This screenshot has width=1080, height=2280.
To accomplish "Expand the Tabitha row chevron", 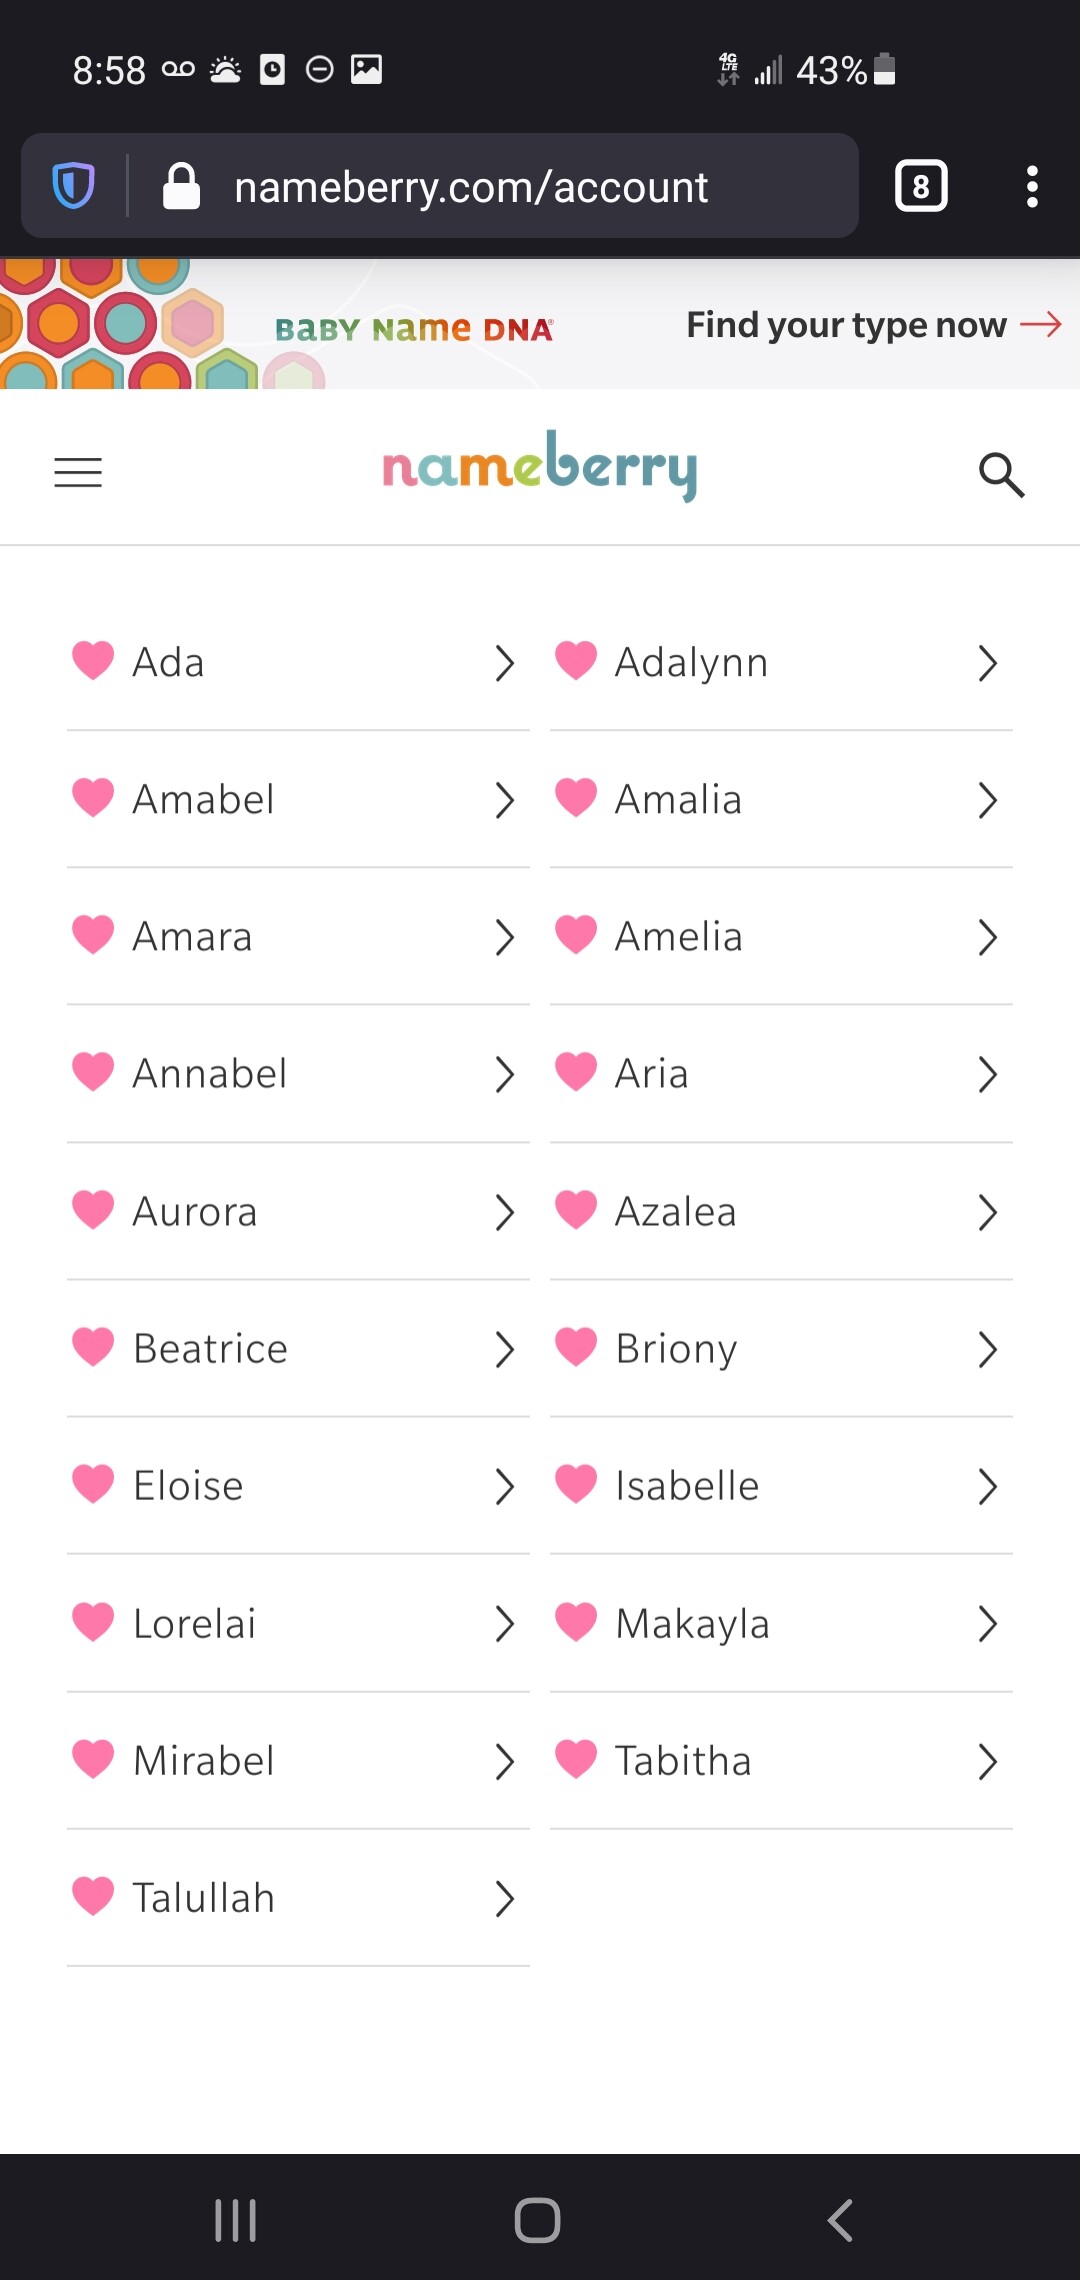I will click(988, 1761).
